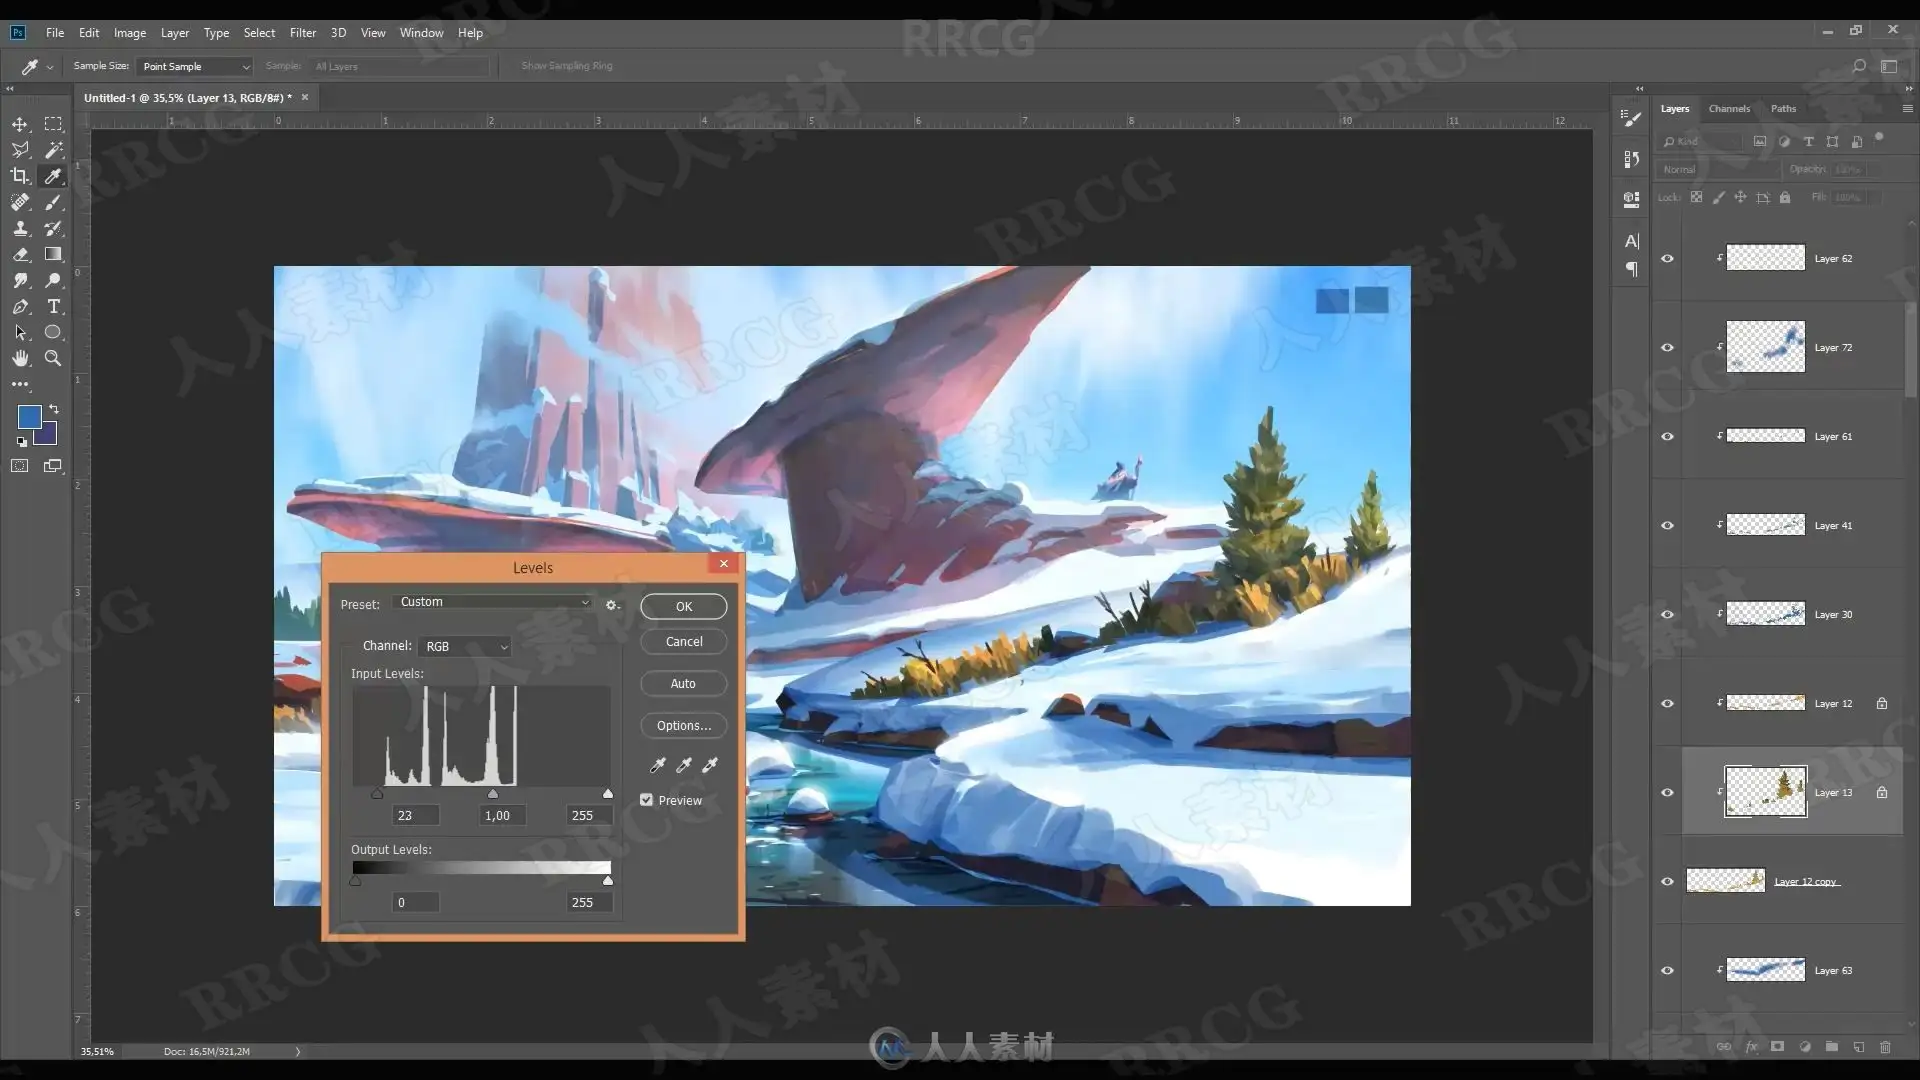
Task: Swap foreground and background colors
Action: click(x=54, y=409)
